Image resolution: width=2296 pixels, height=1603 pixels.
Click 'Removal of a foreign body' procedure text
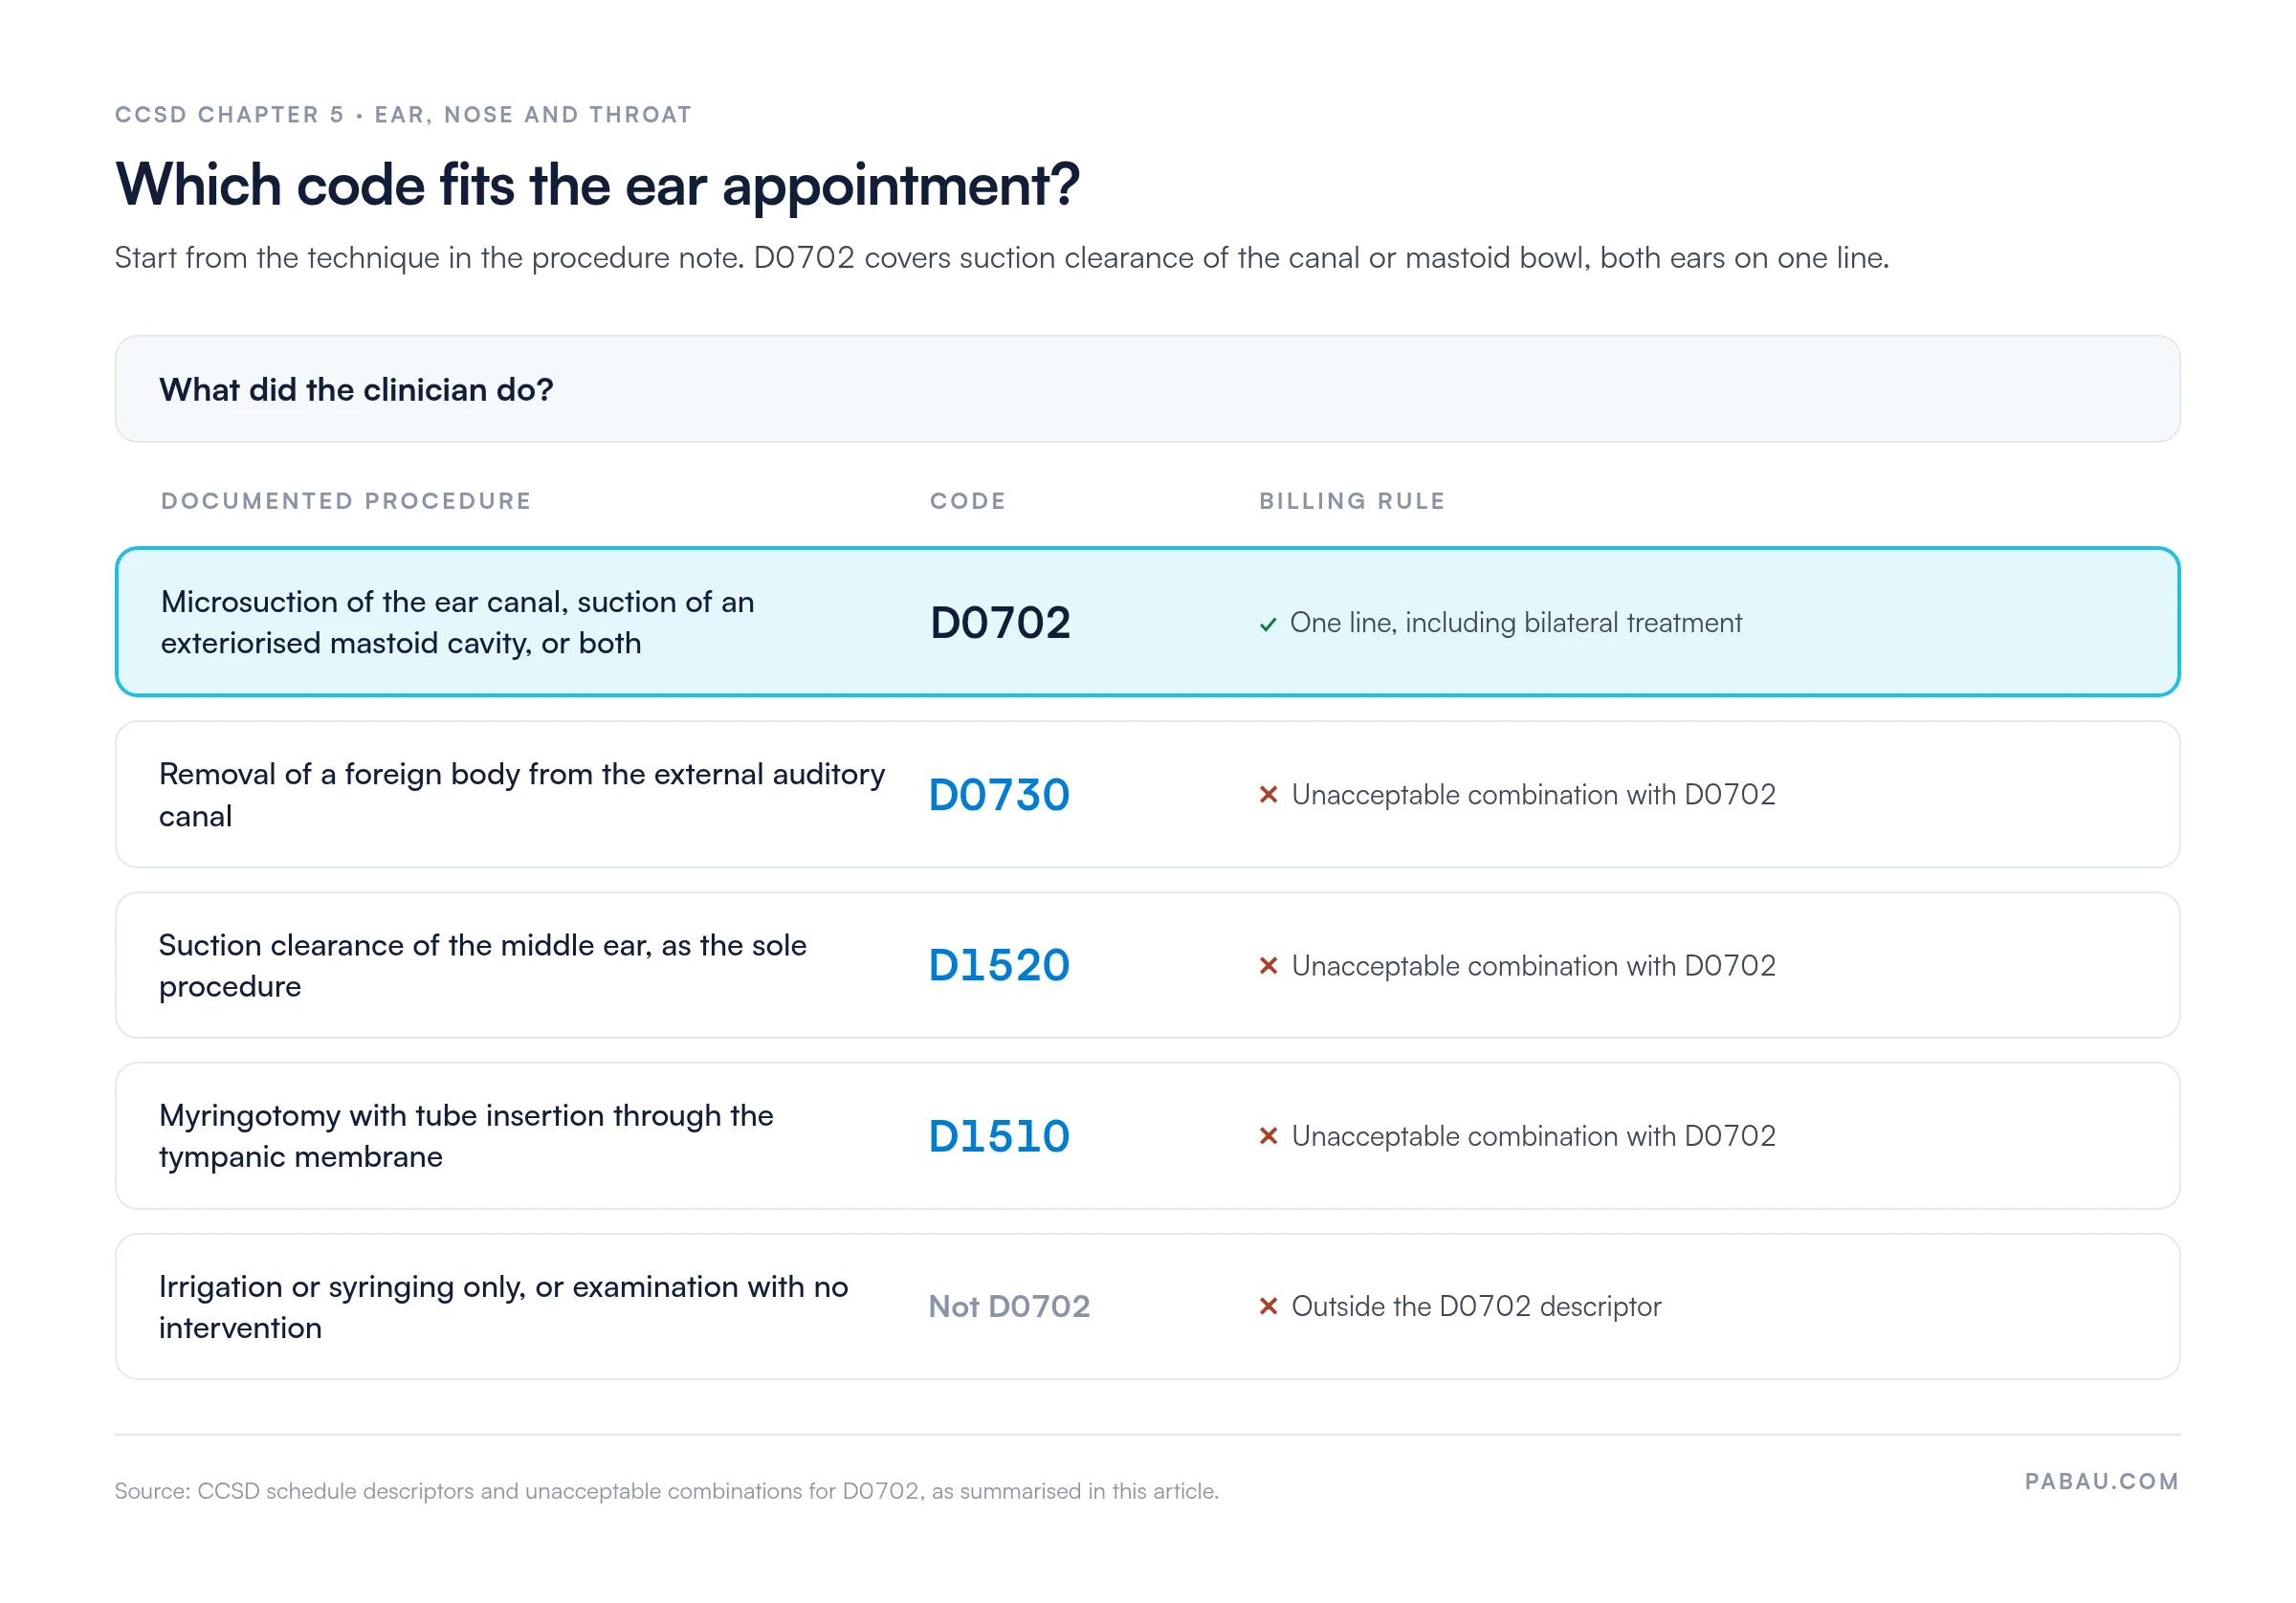522,795
